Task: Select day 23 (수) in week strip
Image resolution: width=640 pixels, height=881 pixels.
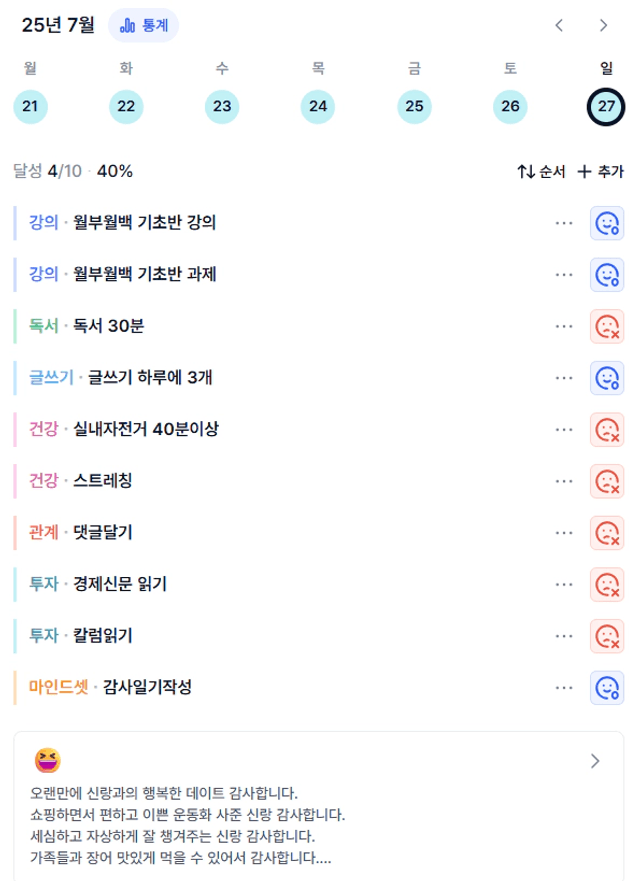Action: [x=222, y=106]
